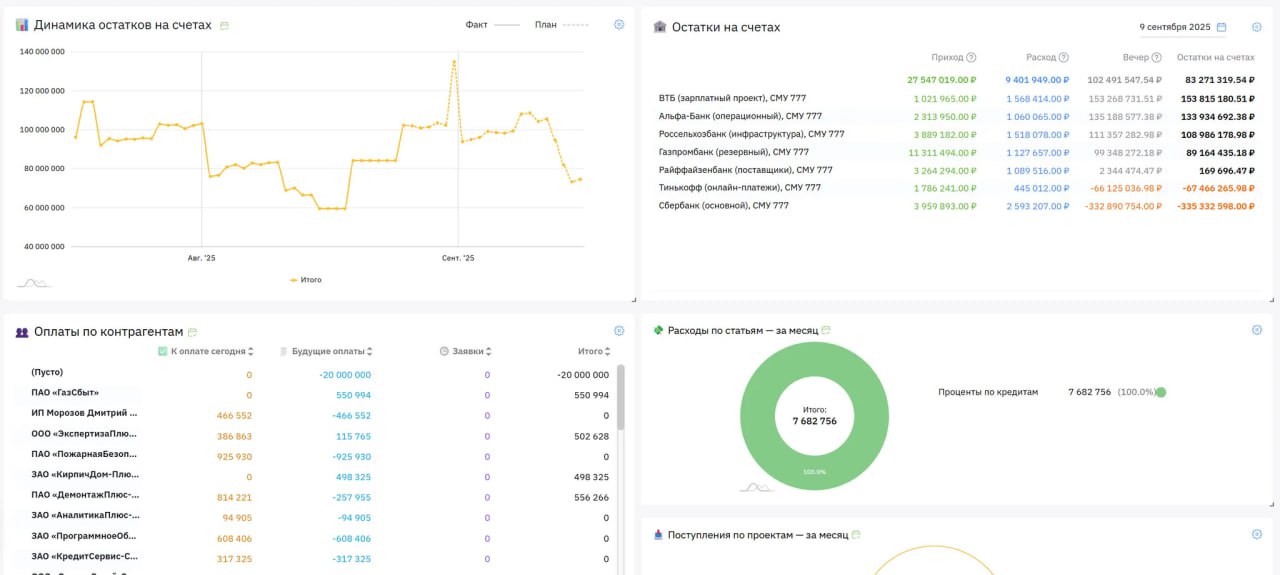The height and width of the screenshot is (575, 1280).
Task: Open settings gear of Поступления по проектам widget
Action: tap(1257, 534)
